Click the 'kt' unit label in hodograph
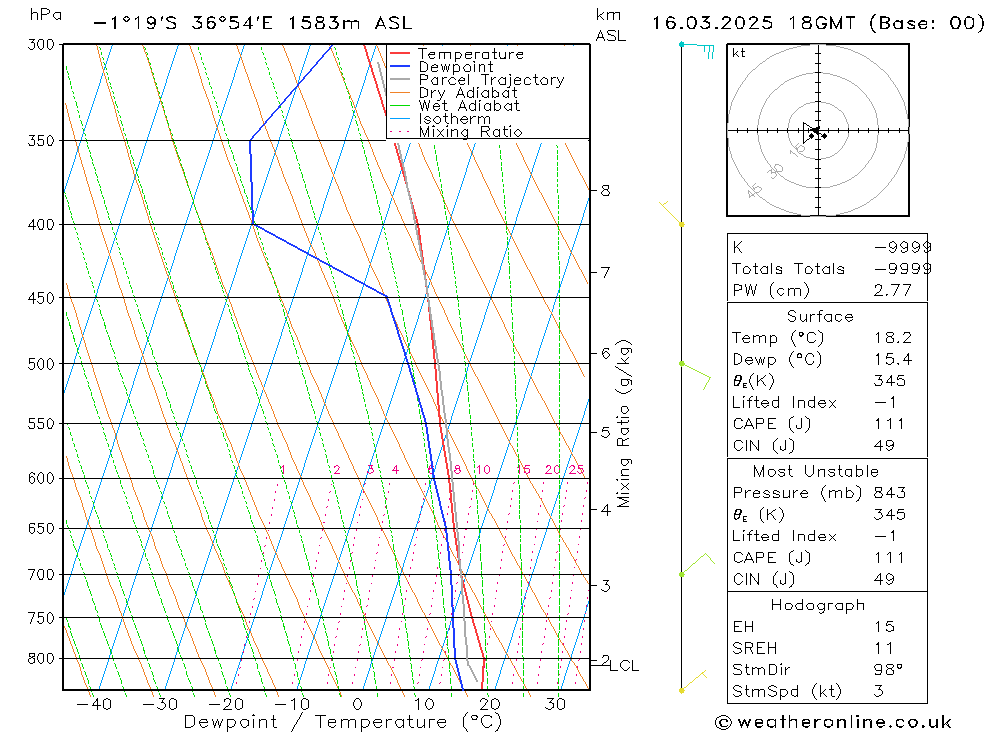Screen dimensions: 1000x733 point(739,53)
